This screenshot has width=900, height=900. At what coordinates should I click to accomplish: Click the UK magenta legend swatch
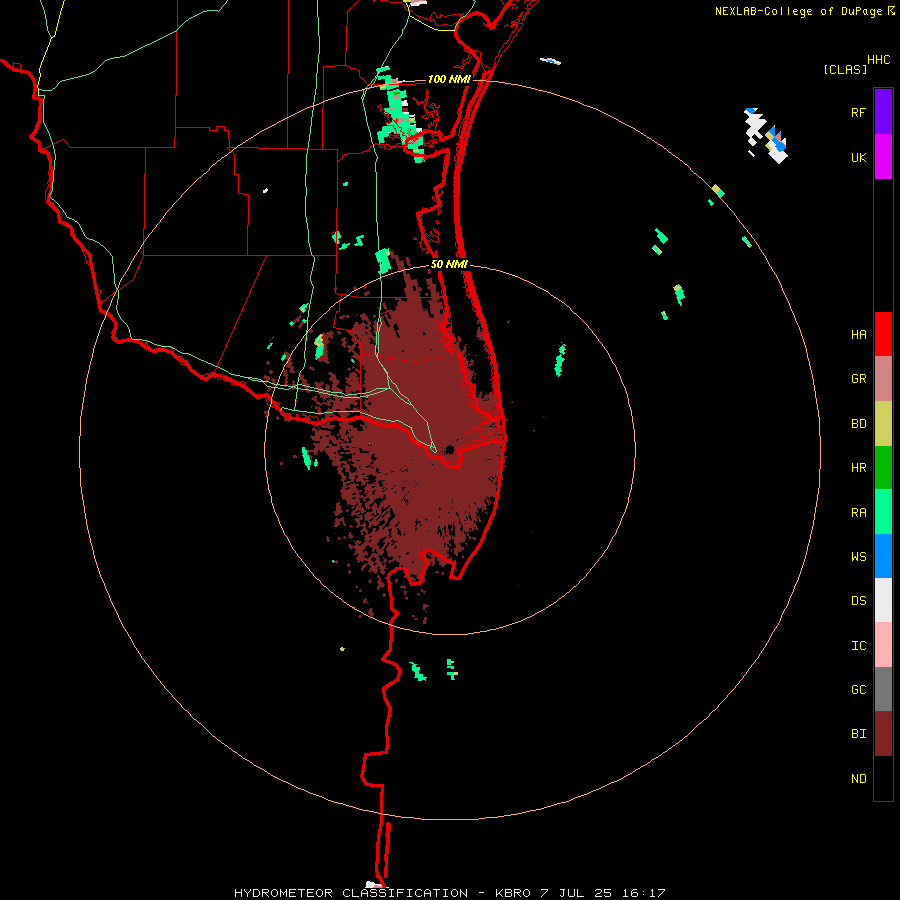coord(883,157)
